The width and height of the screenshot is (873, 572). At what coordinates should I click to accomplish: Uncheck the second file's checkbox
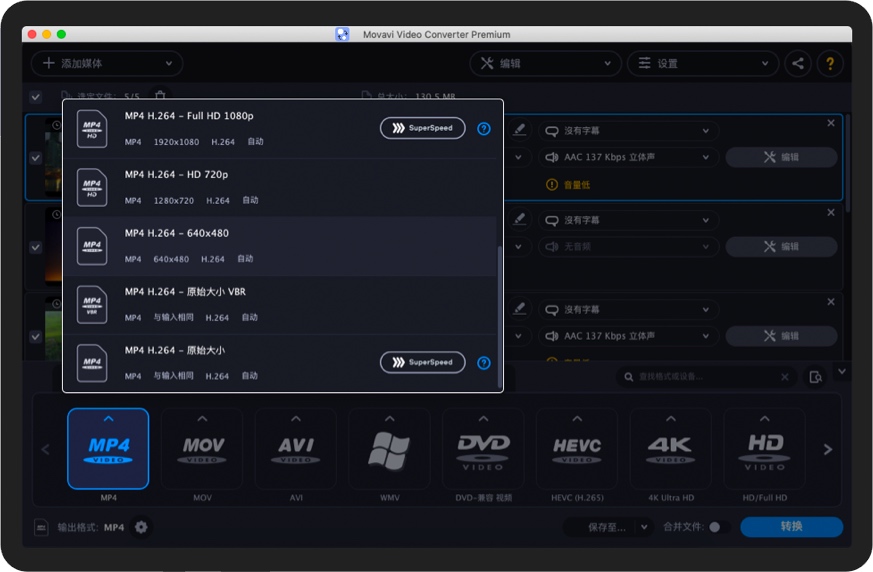tap(36, 247)
